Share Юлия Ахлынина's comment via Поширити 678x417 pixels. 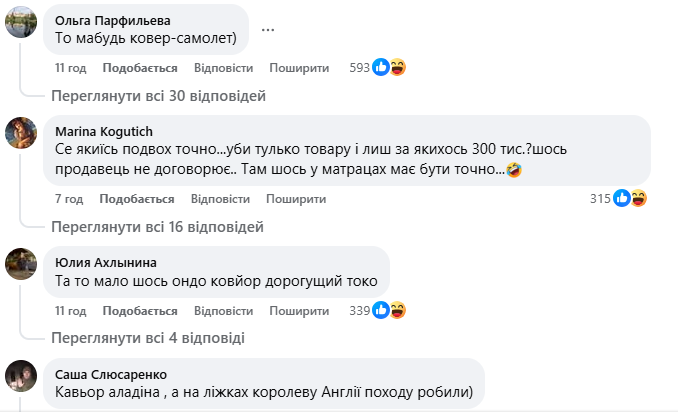click(298, 310)
